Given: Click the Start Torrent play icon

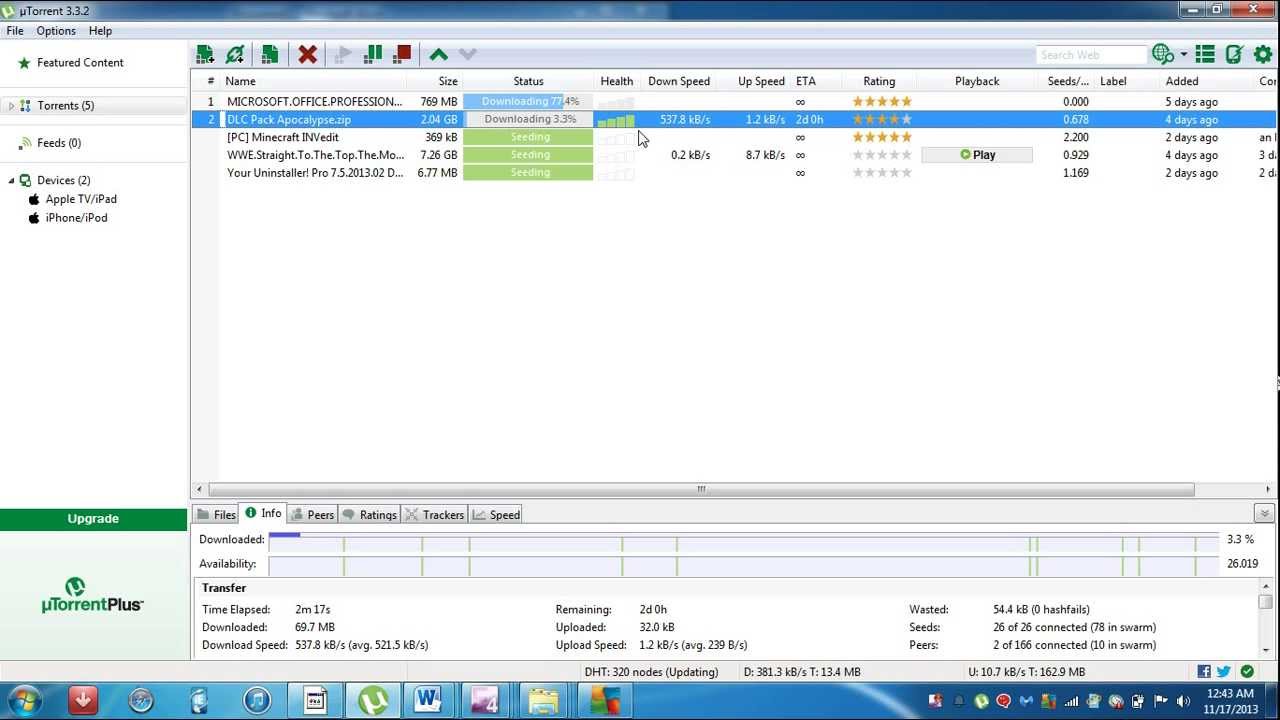Looking at the screenshot, I should (344, 54).
